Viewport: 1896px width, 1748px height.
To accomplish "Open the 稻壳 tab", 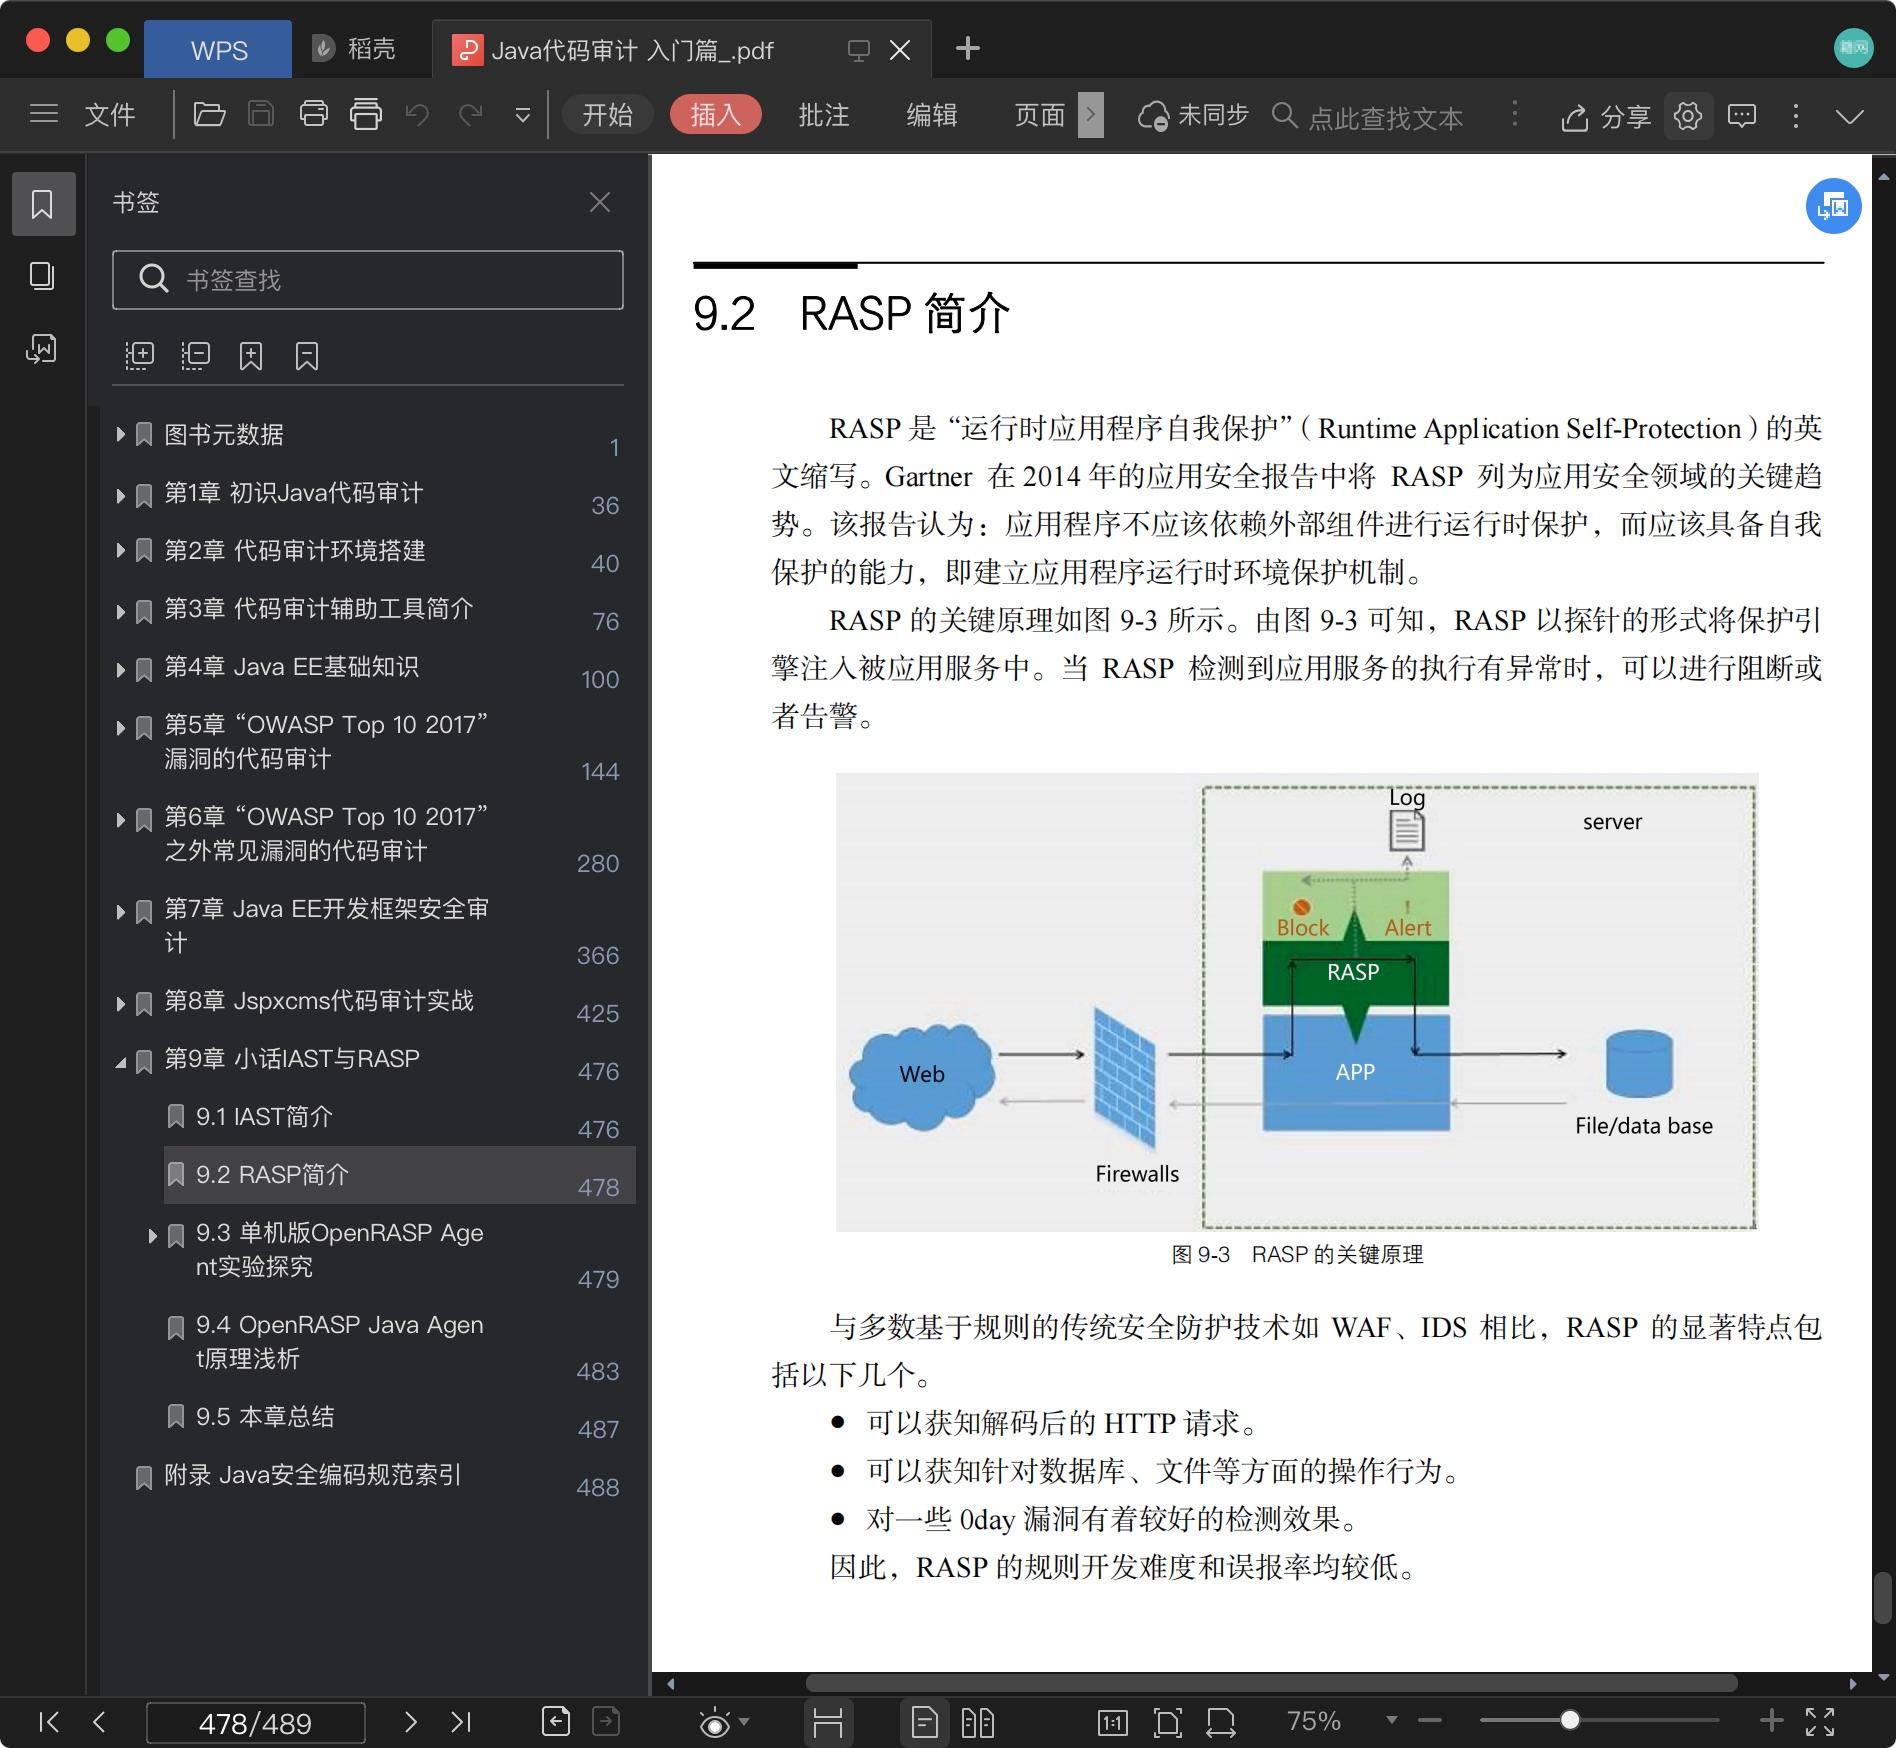I will click(x=355, y=49).
